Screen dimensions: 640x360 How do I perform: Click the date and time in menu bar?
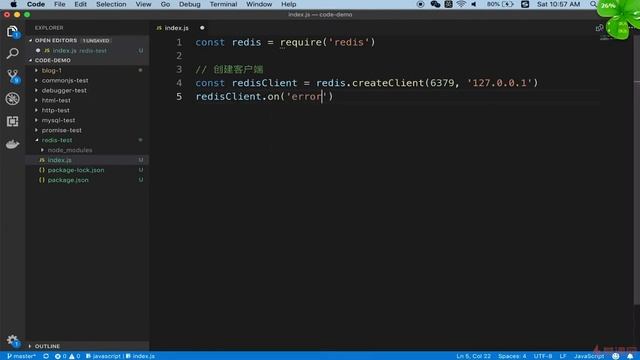pos(558,4)
